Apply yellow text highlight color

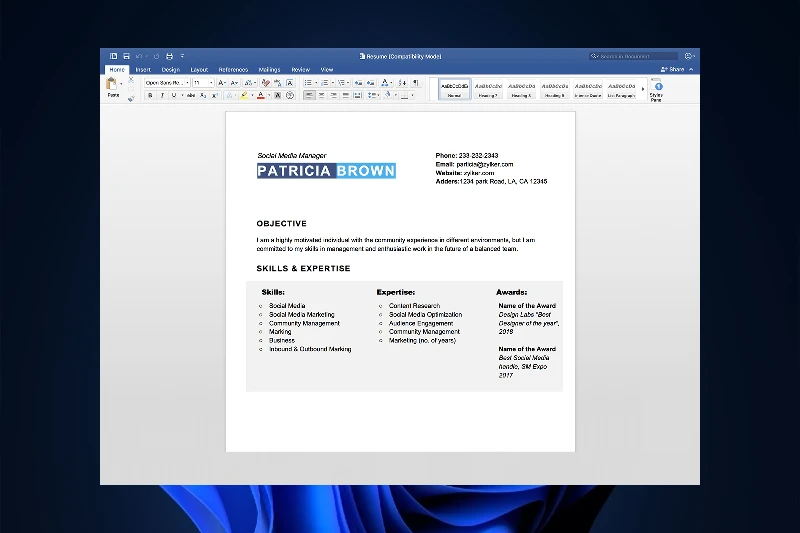tap(244, 95)
